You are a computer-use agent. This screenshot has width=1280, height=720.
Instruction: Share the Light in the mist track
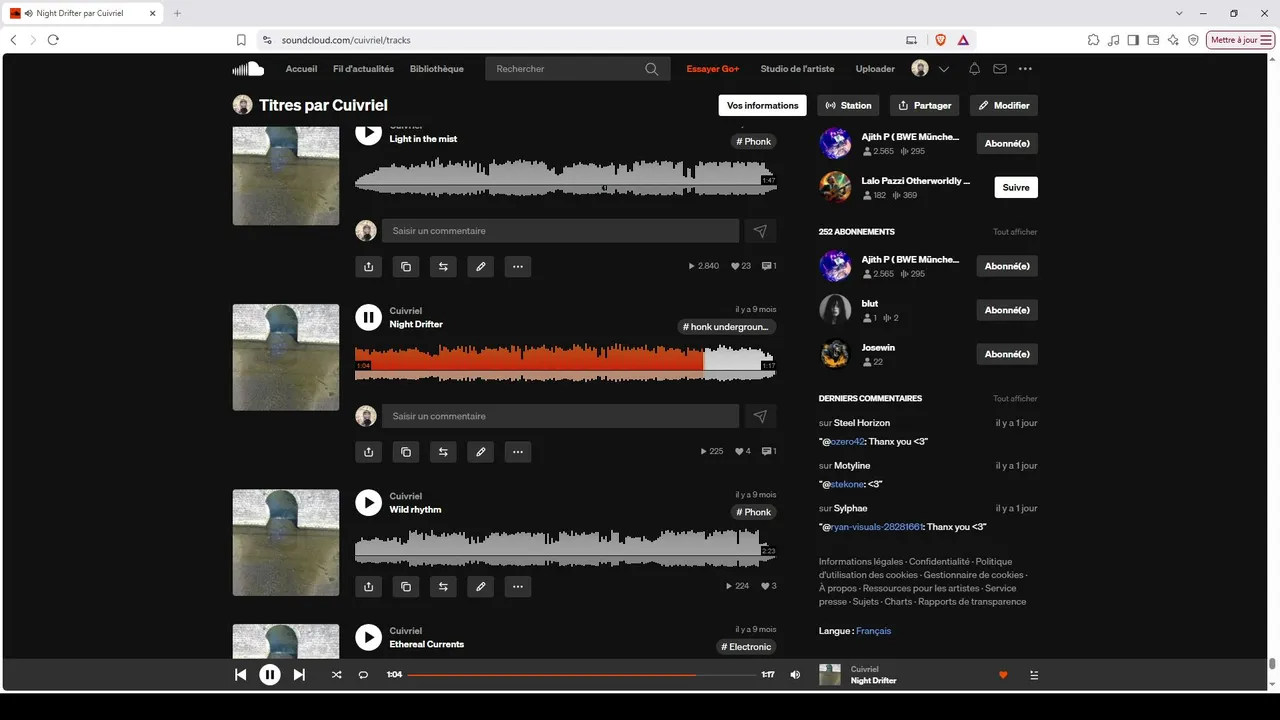[x=369, y=266]
